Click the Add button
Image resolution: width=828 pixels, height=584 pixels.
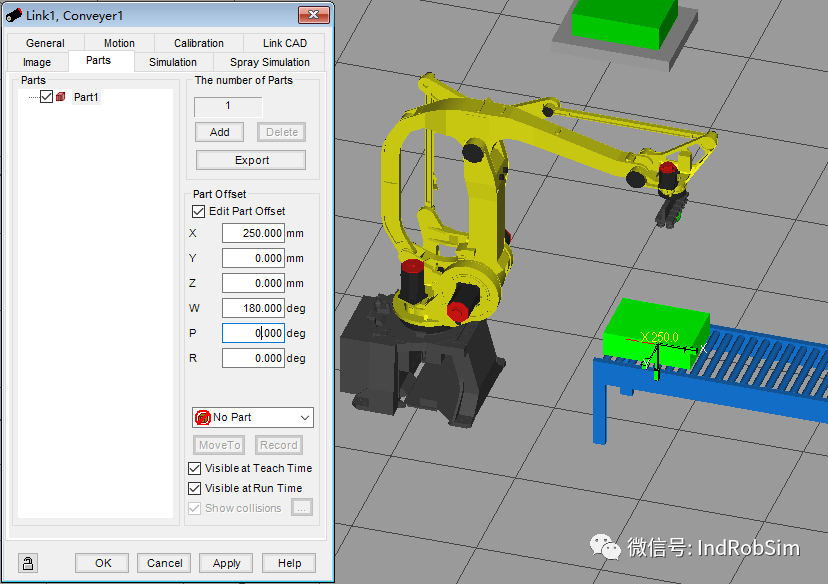click(x=220, y=132)
